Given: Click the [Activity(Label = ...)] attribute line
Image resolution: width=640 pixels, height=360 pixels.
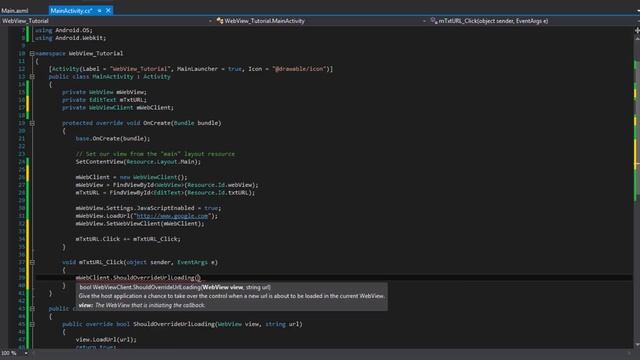Looking at the screenshot, I should (x=191, y=69).
